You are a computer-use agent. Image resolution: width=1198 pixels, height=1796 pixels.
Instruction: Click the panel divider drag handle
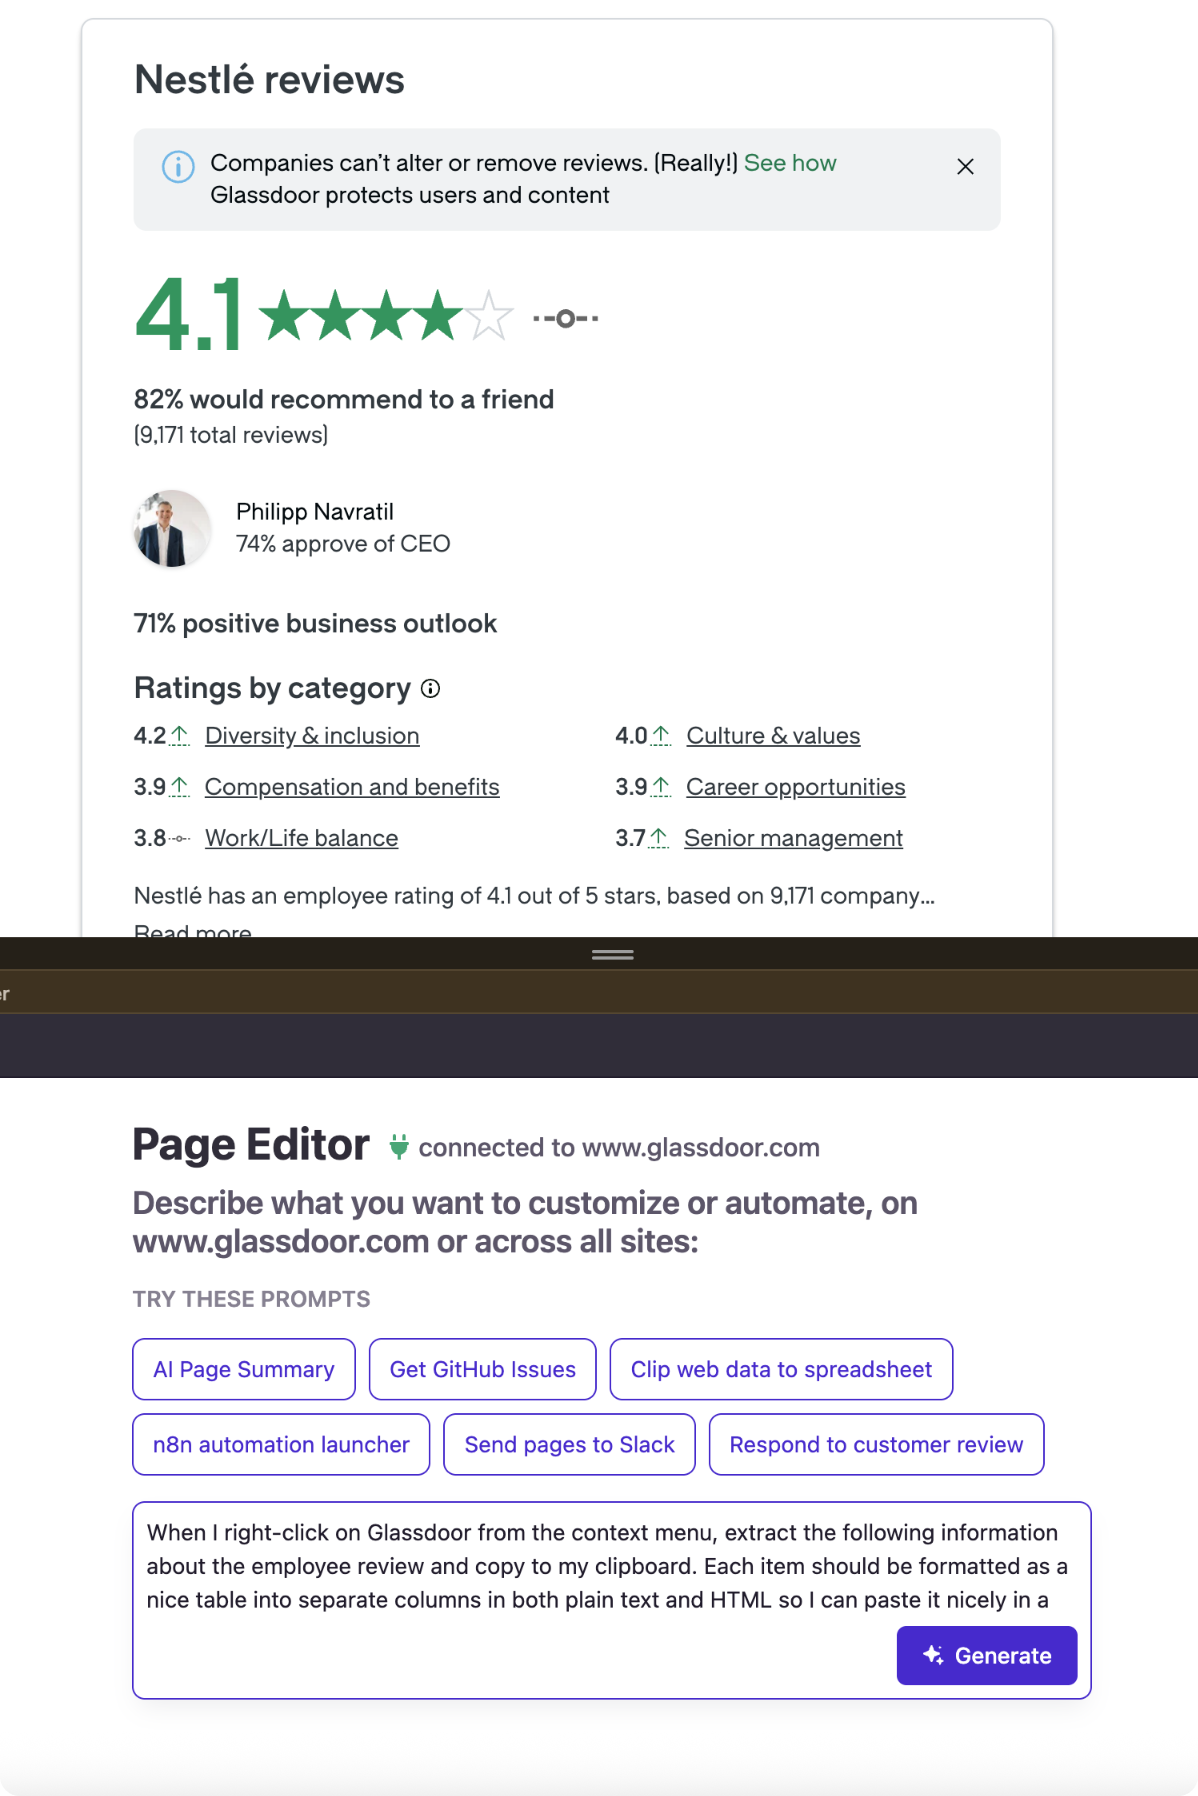click(x=612, y=955)
